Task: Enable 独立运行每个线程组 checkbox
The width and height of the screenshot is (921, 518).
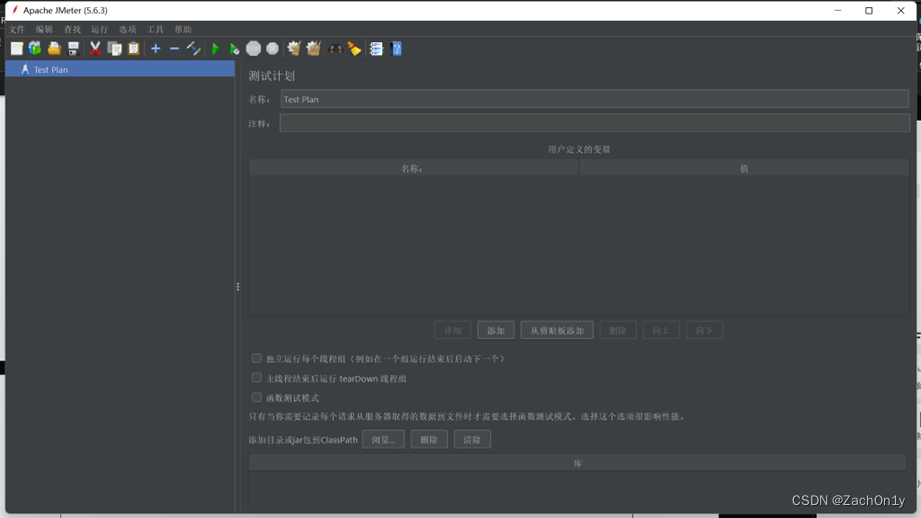Action: (x=257, y=358)
